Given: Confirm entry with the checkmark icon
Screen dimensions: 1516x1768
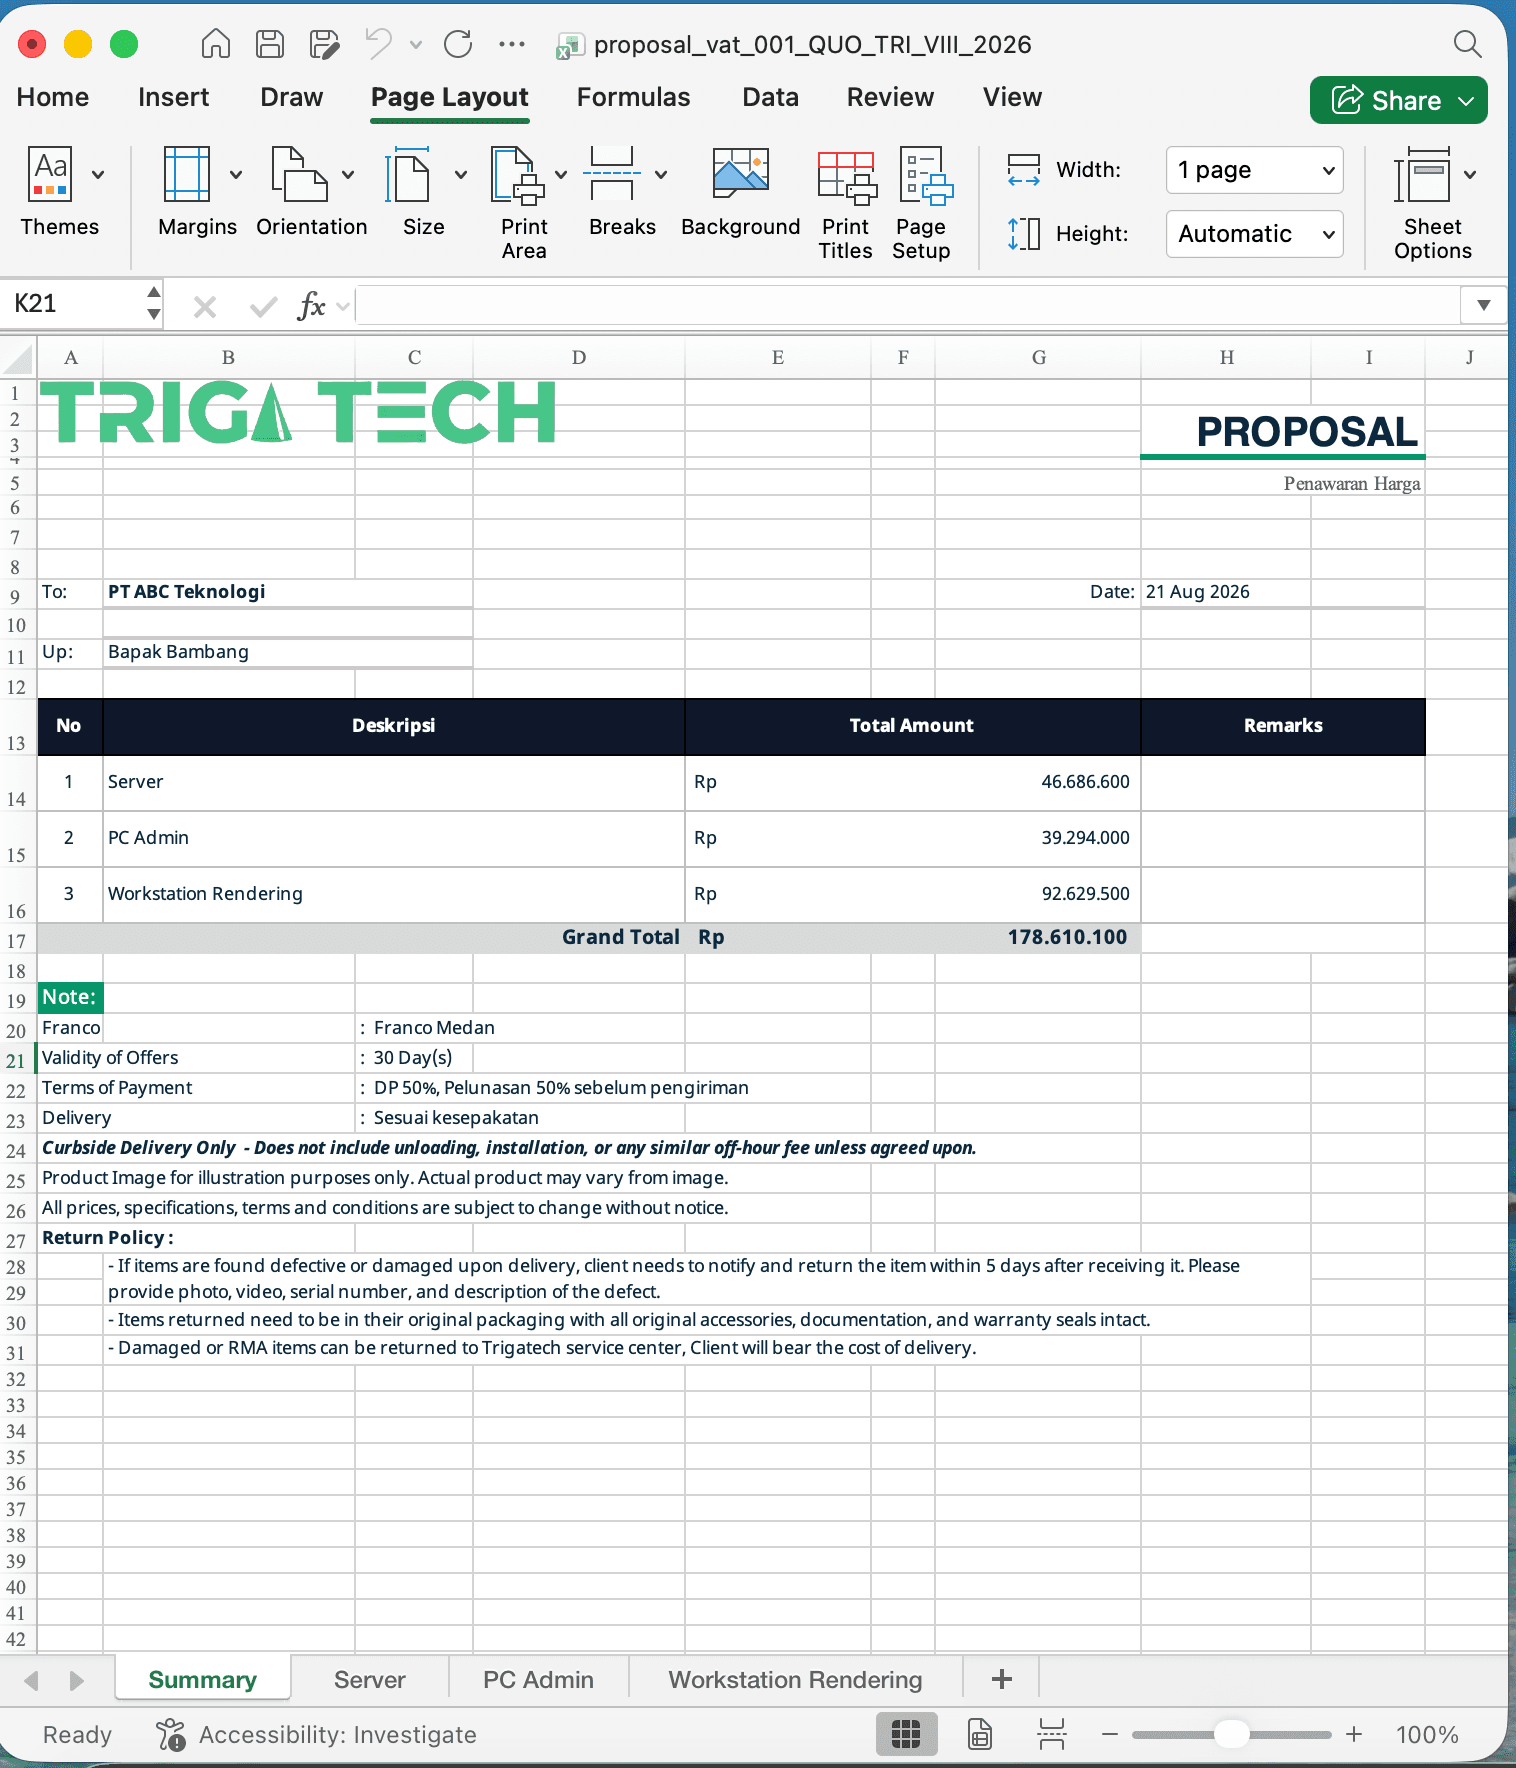Looking at the screenshot, I should 263,306.
